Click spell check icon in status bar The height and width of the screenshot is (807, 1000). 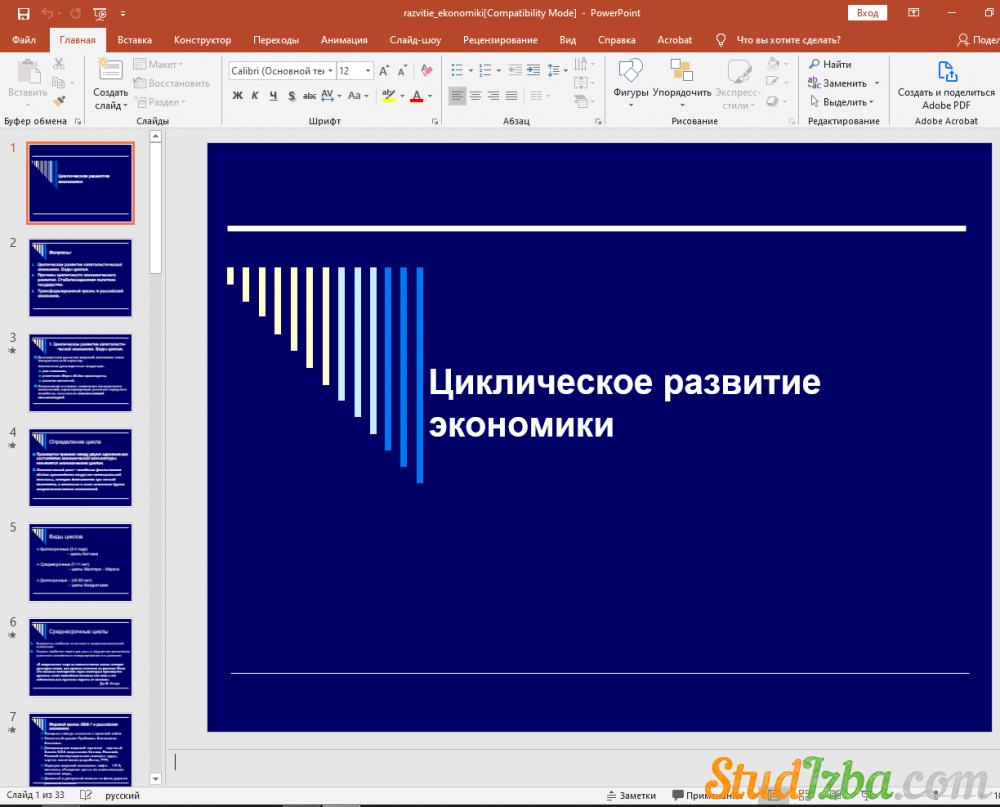(86, 795)
